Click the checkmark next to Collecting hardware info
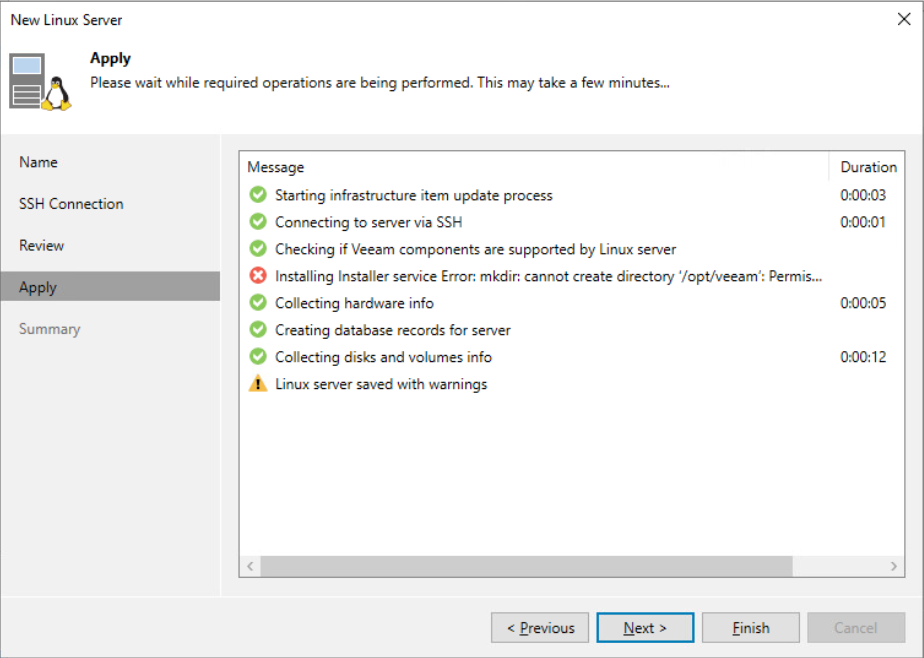This screenshot has width=924, height=658. tap(258, 303)
